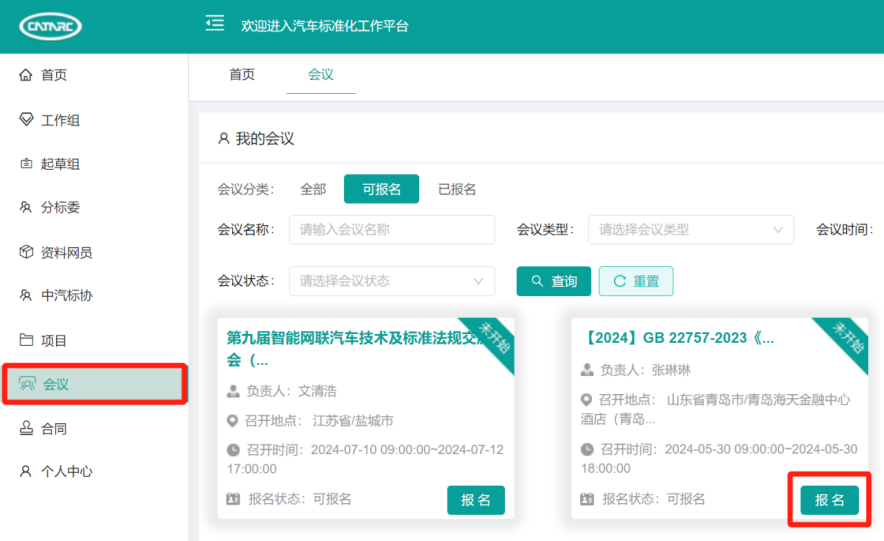The height and width of the screenshot is (541, 884).
Task: Click the stamp icon beside 合同
Action: [x=26, y=428]
